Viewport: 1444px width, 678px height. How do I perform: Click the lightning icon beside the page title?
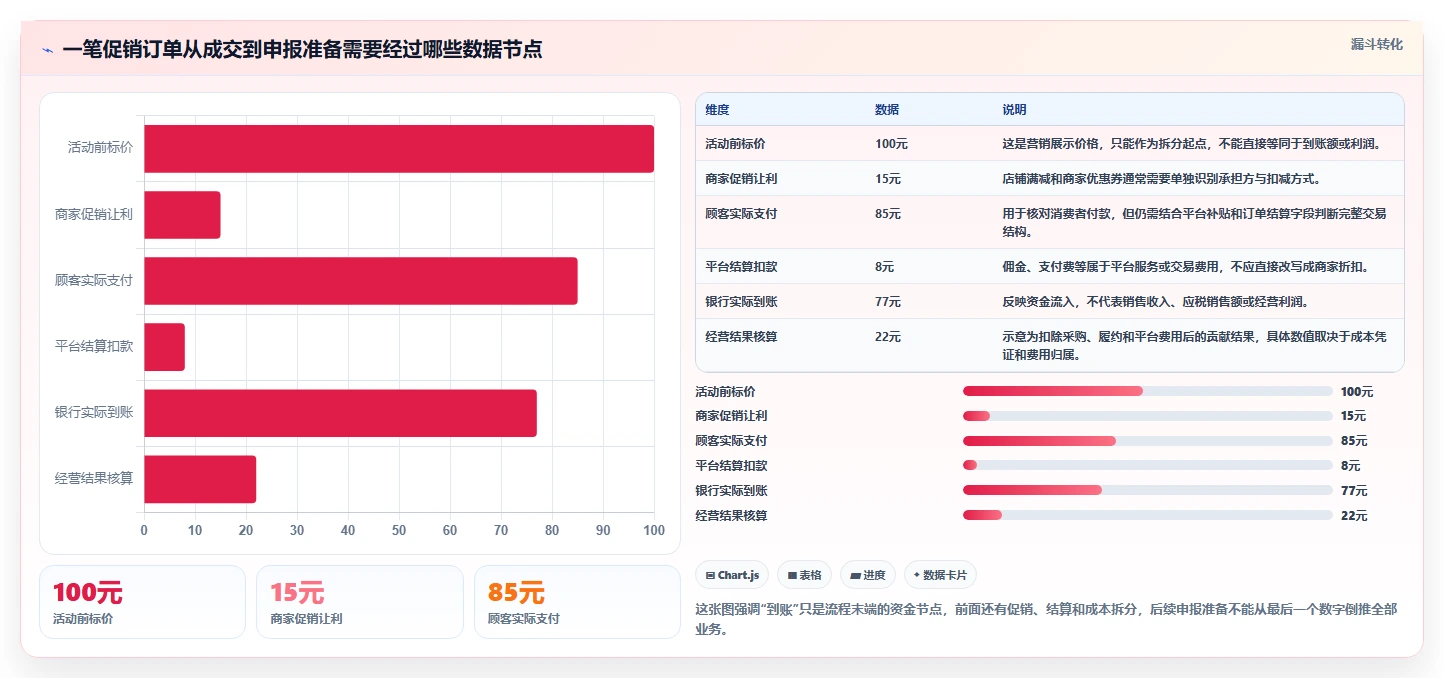[x=47, y=50]
